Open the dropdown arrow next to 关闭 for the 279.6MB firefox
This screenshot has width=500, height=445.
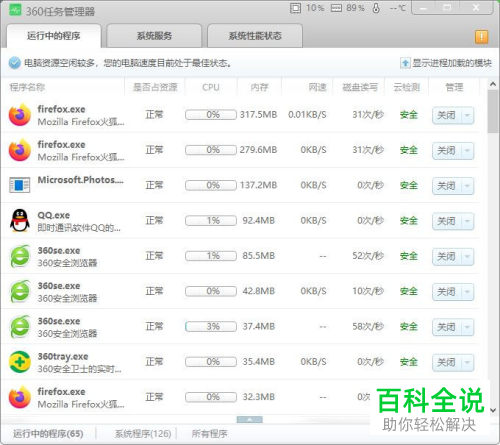pyautogui.click(x=467, y=151)
